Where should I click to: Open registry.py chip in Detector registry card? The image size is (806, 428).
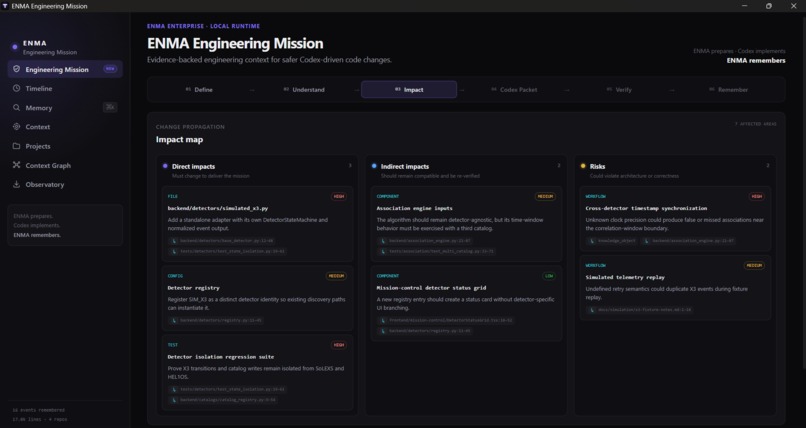point(216,320)
